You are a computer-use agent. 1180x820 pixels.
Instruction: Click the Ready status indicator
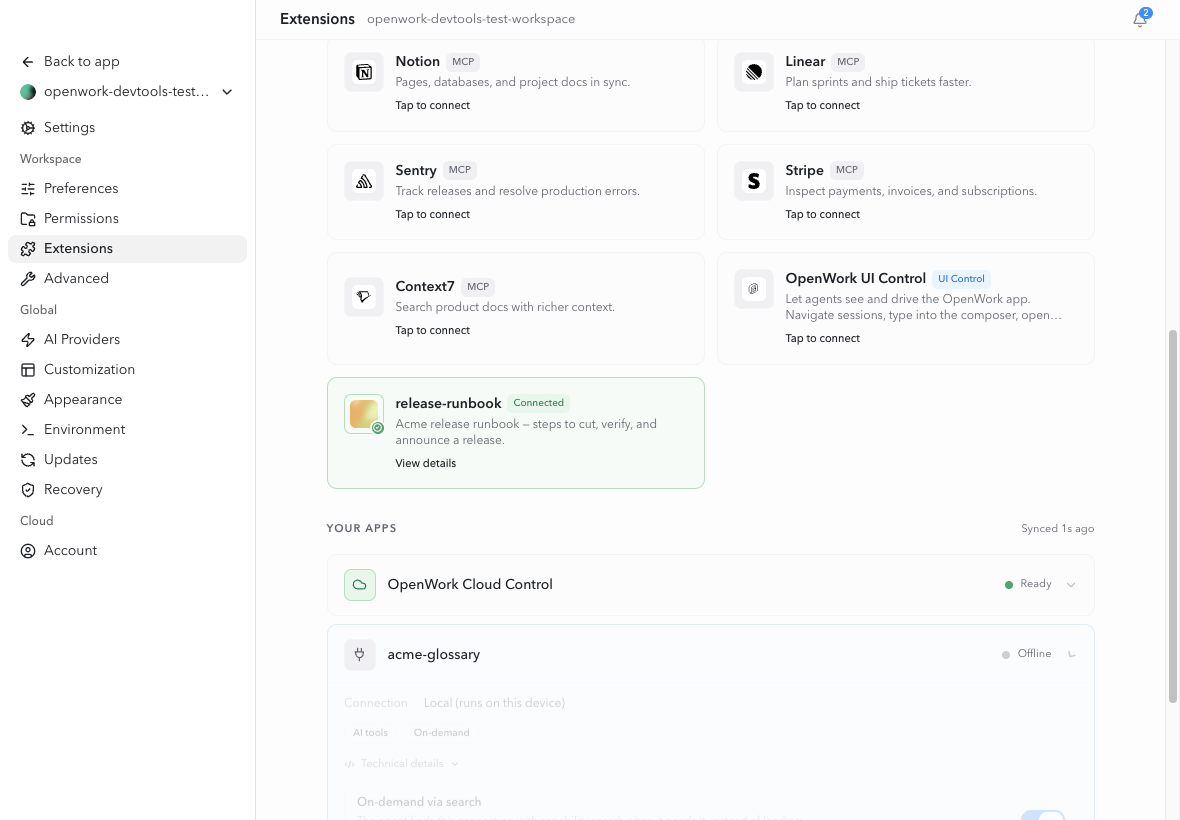point(1028,585)
